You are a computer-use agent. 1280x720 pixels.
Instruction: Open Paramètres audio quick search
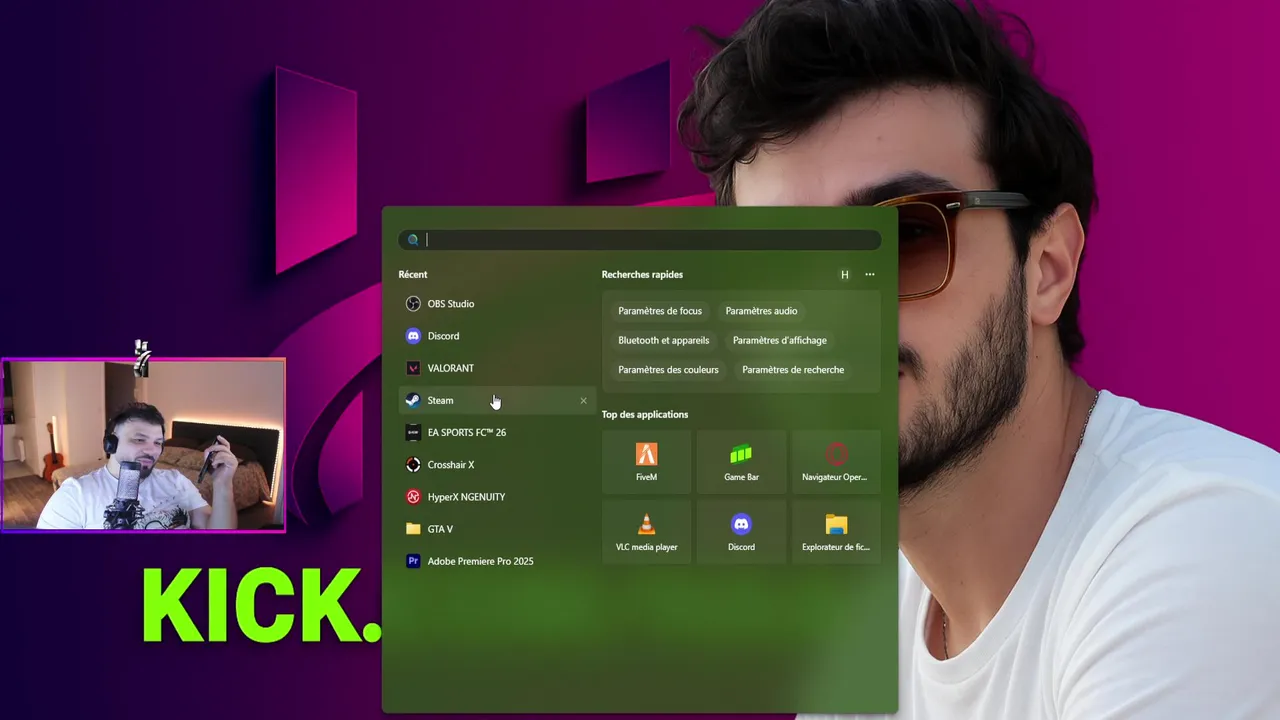(x=761, y=311)
